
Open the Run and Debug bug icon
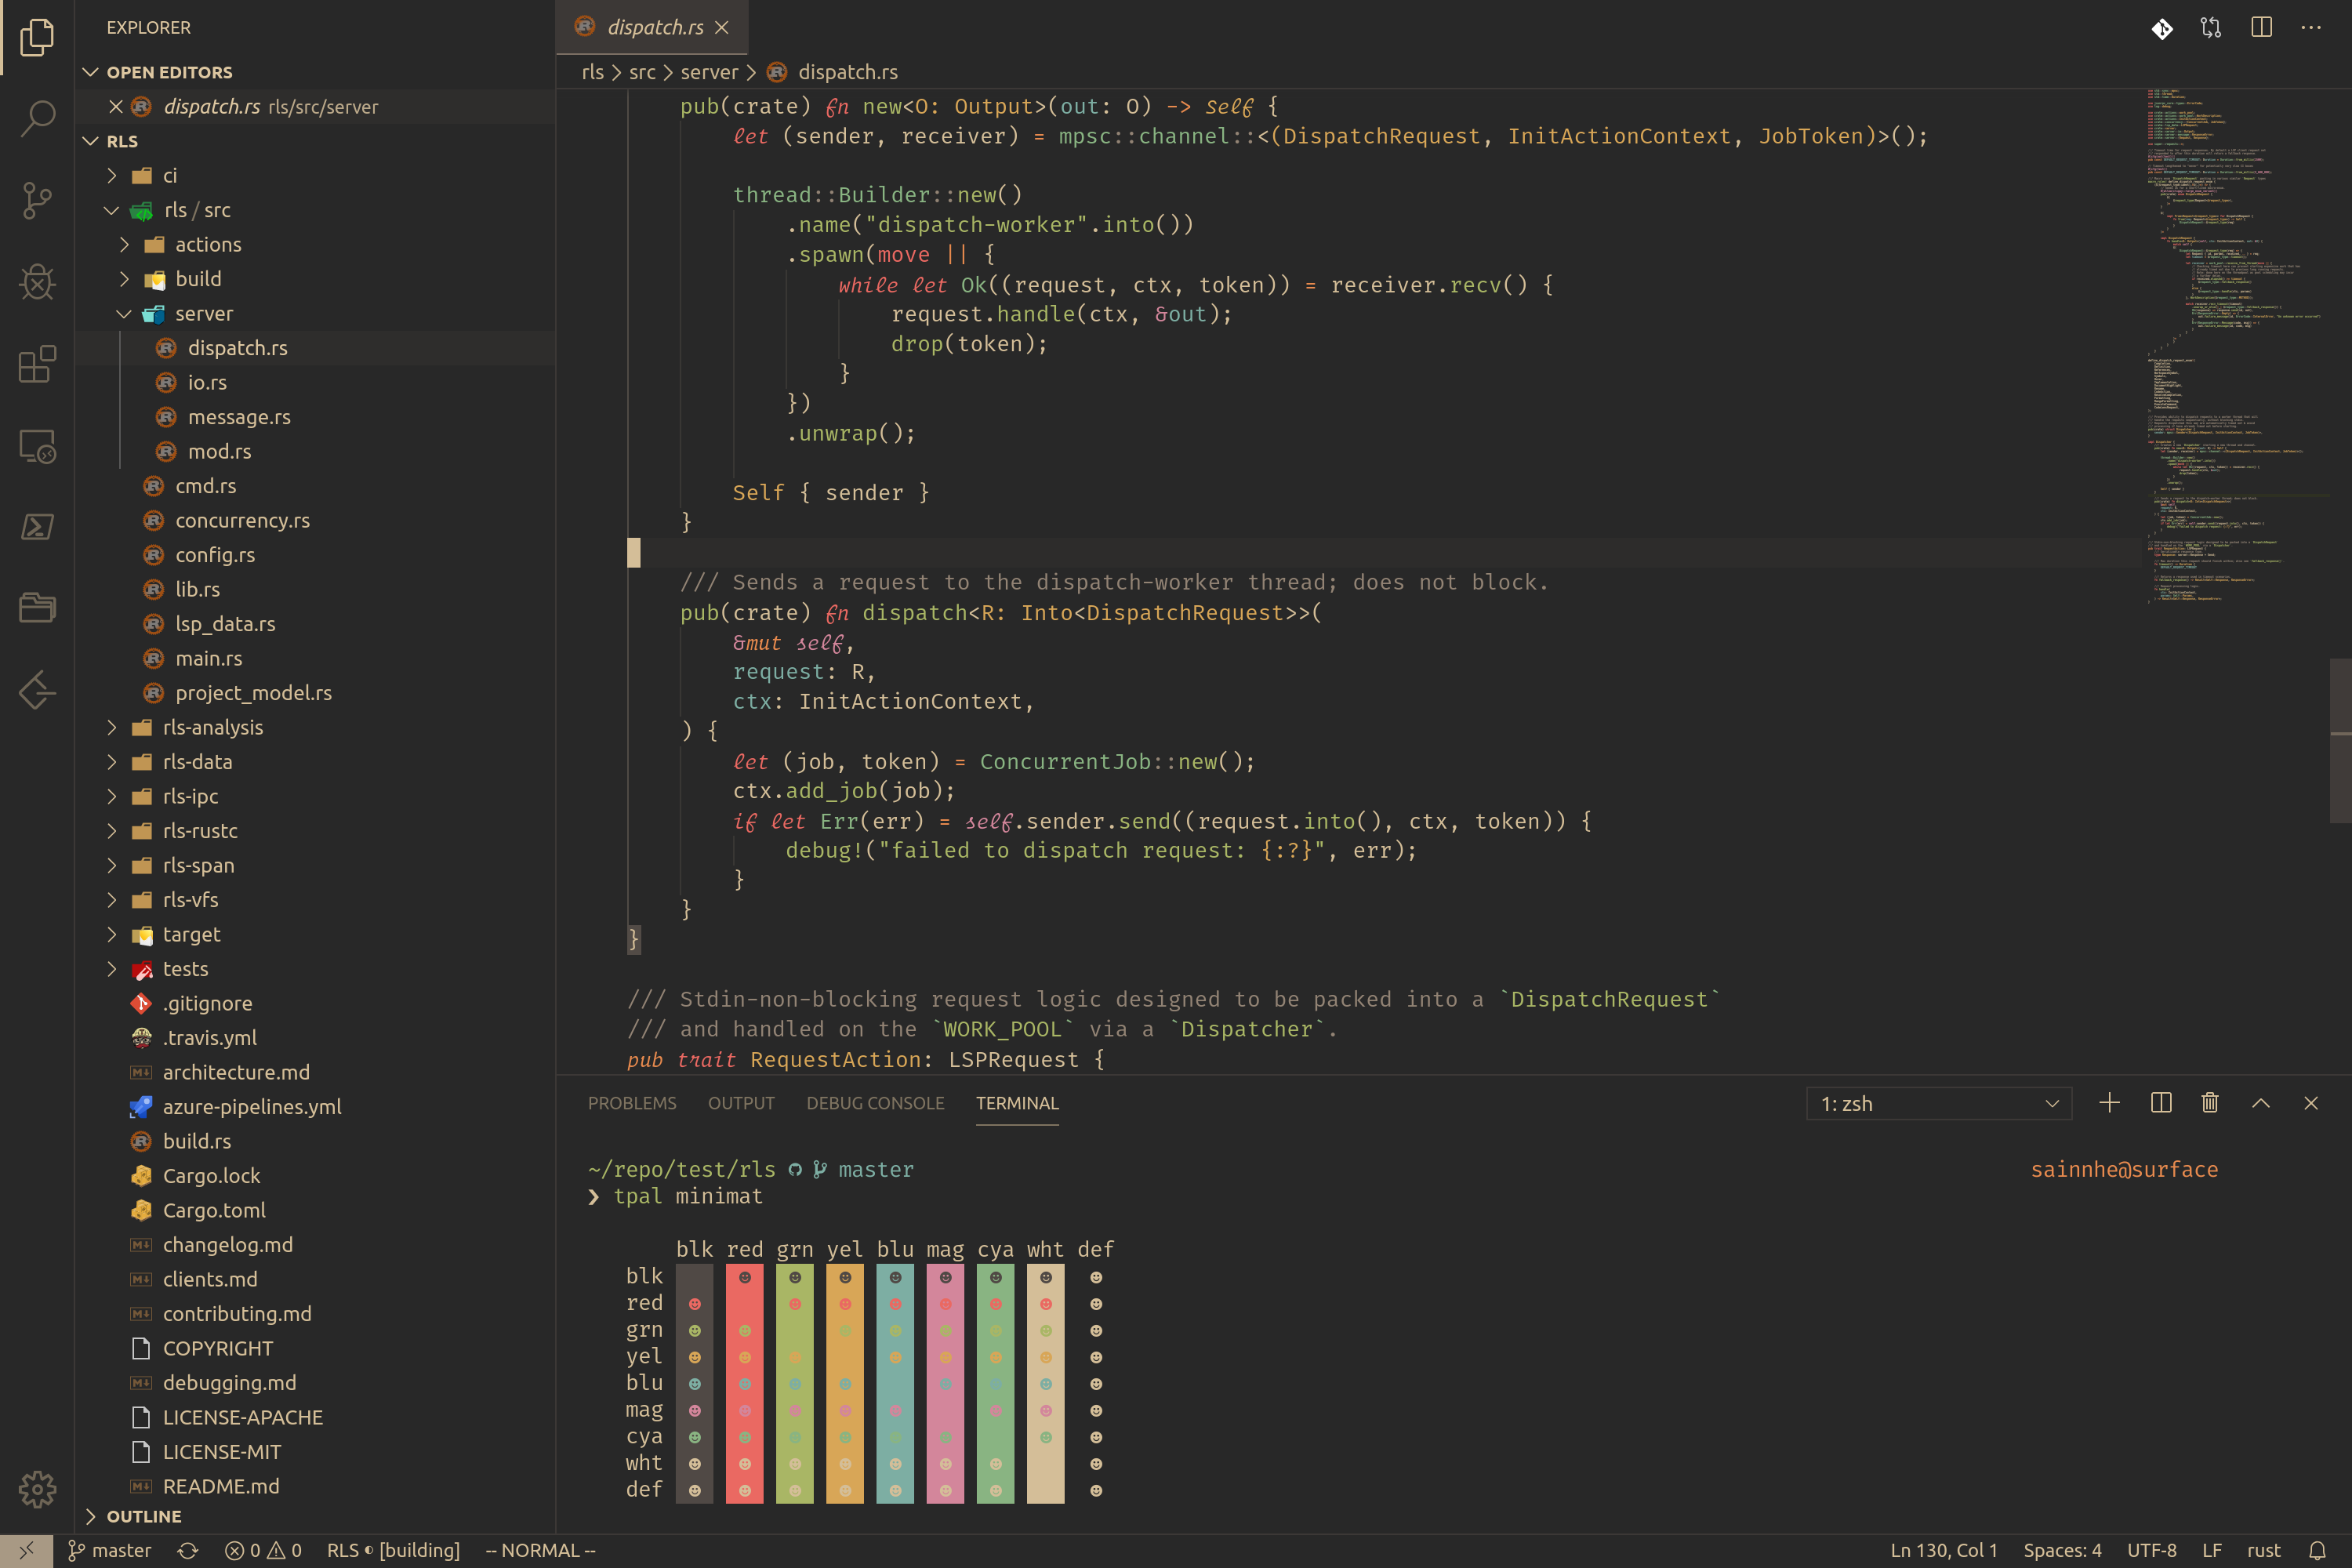click(x=37, y=282)
